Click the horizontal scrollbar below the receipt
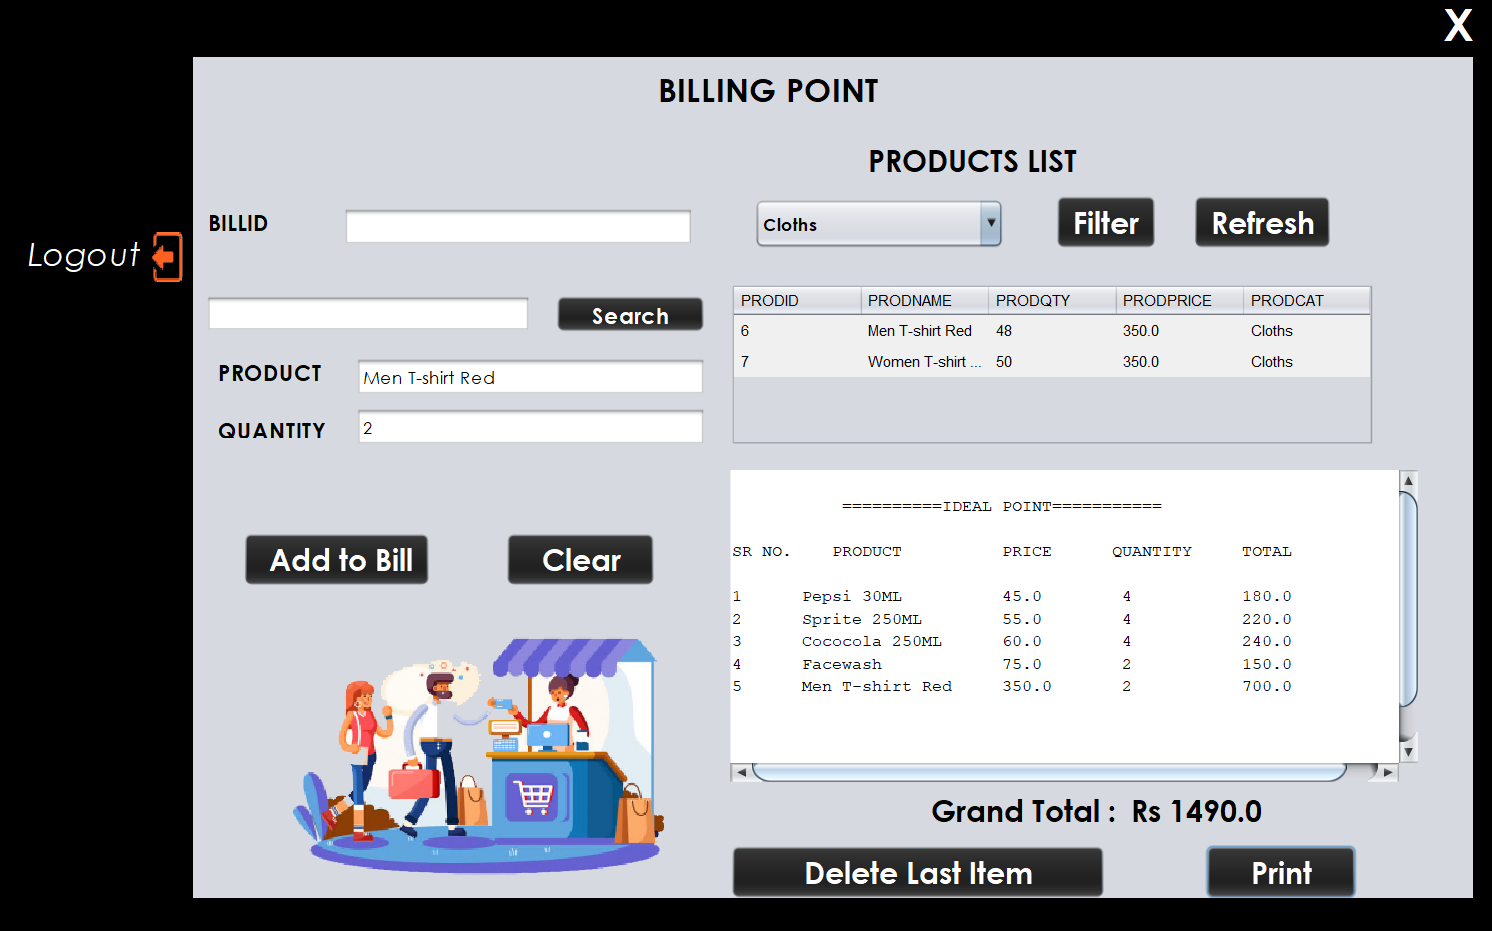This screenshot has width=1492, height=931. tap(1050, 772)
